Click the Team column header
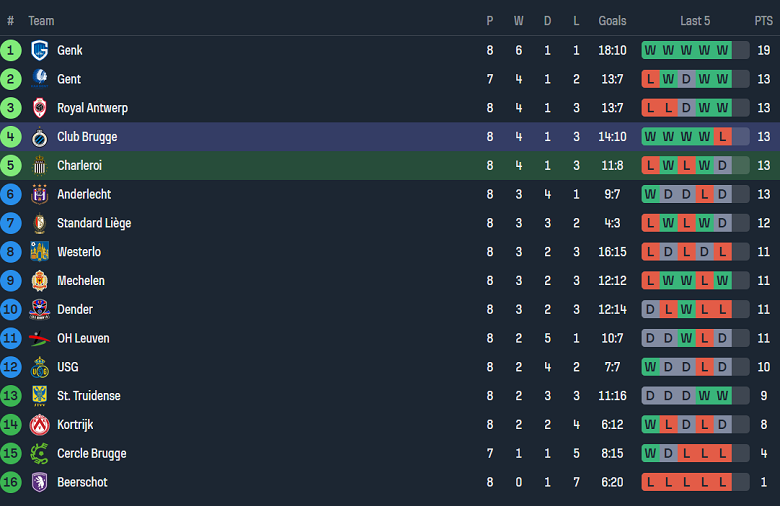This screenshot has width=780, height=506. point(41,21)
